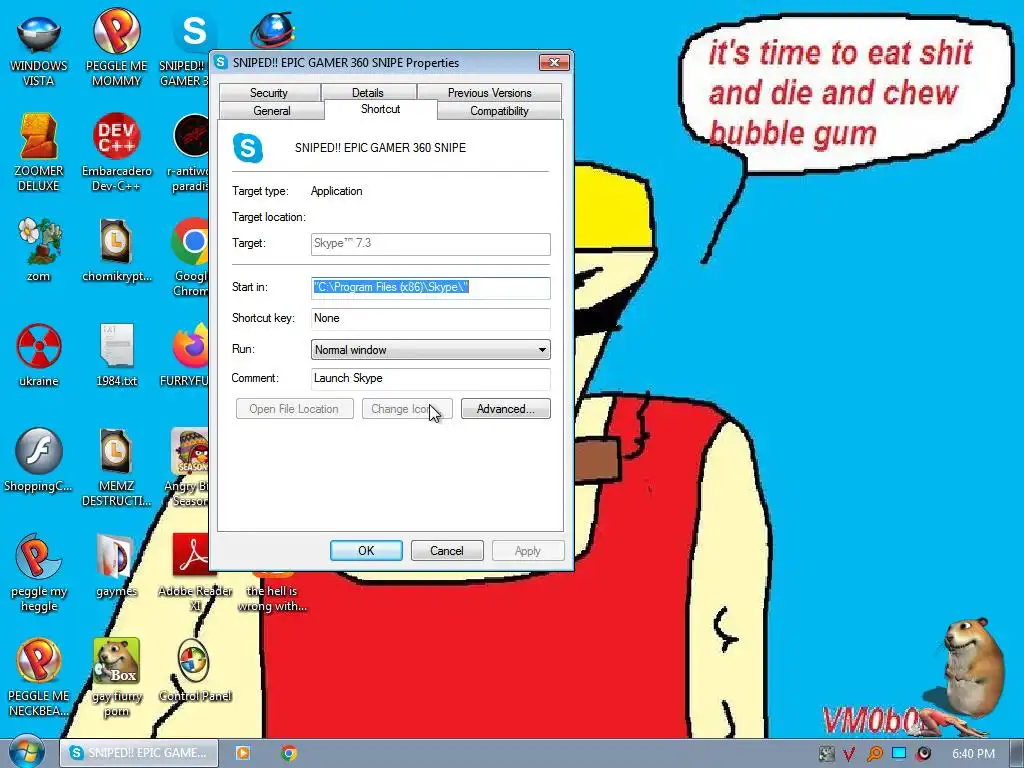Switch to the Compatibility tab
Screen dimensions: 1024x768
pos(499,110)
